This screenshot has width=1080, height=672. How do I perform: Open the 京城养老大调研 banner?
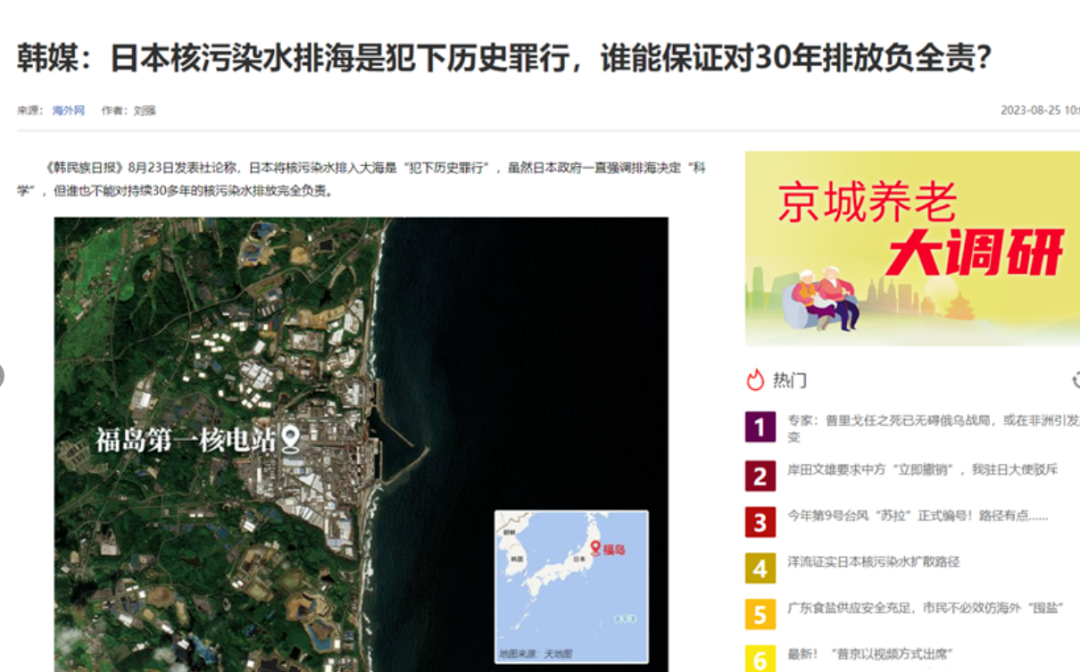[x=912, y=248]
